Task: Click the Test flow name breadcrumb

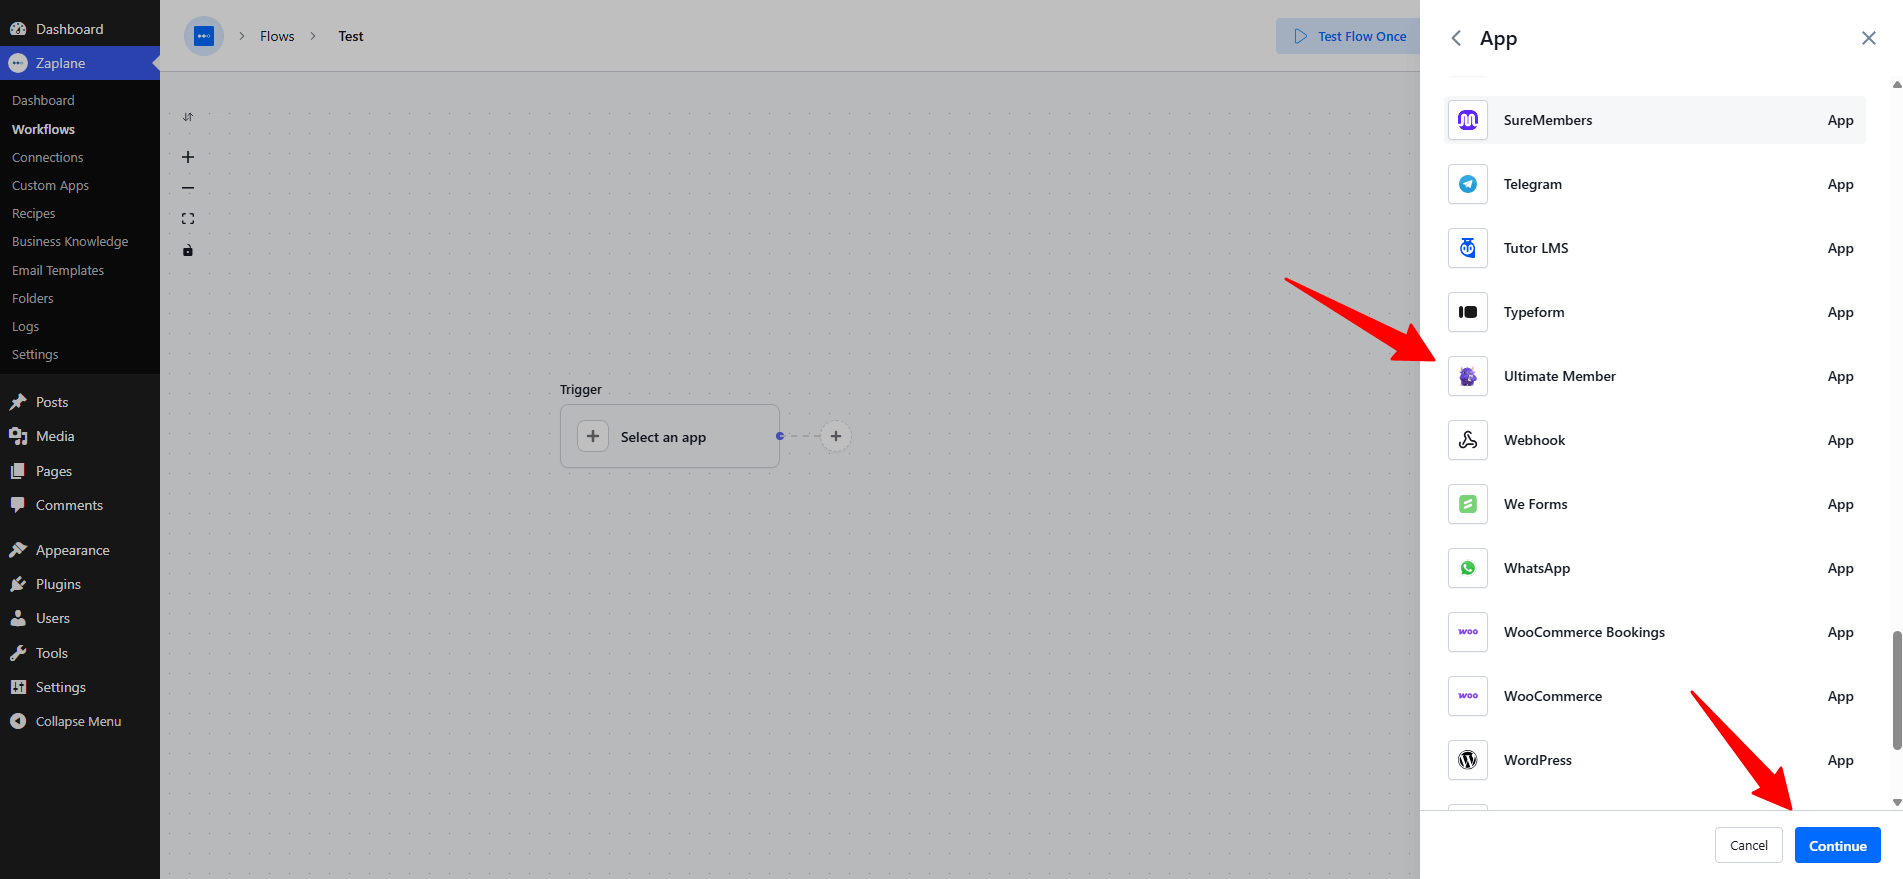Action: 351,36
